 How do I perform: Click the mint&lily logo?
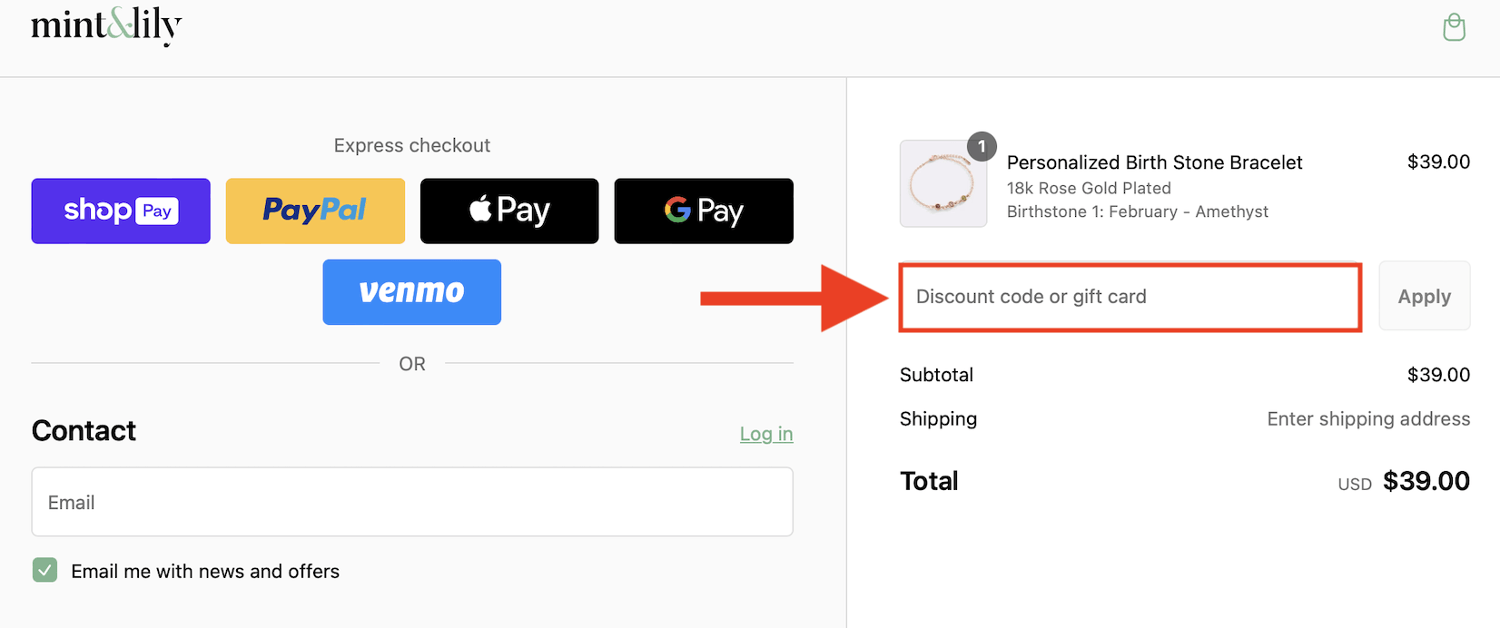[106, 26]
